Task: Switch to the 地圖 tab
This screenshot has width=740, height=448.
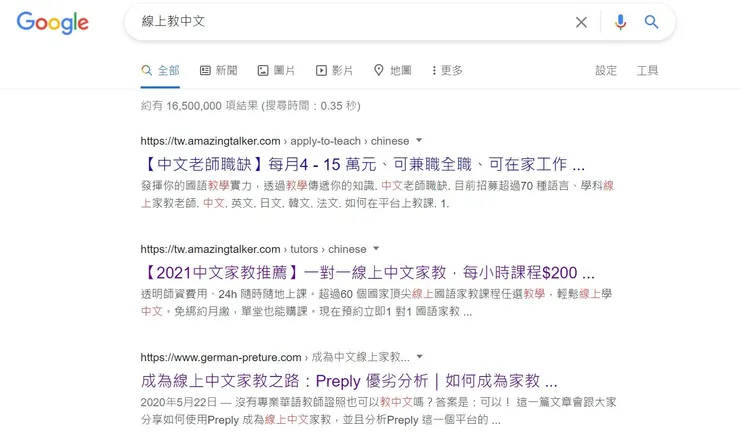Action: (393, 70)
